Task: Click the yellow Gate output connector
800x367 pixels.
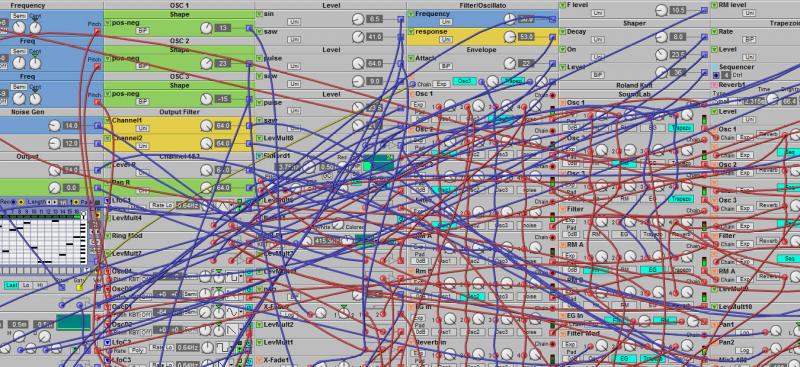Action: tap(80, 287)
